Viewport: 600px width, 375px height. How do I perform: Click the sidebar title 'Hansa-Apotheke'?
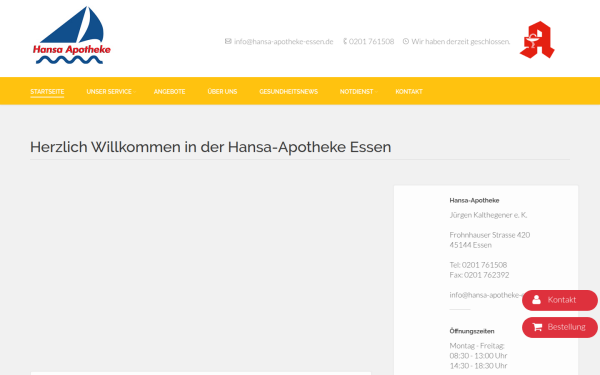(x=474, y=200)
